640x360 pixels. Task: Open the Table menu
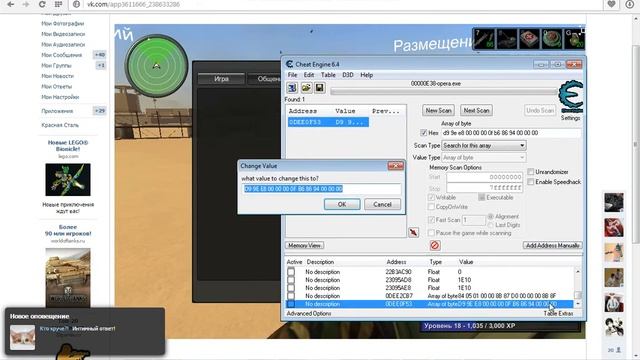(x=328, y=75)
